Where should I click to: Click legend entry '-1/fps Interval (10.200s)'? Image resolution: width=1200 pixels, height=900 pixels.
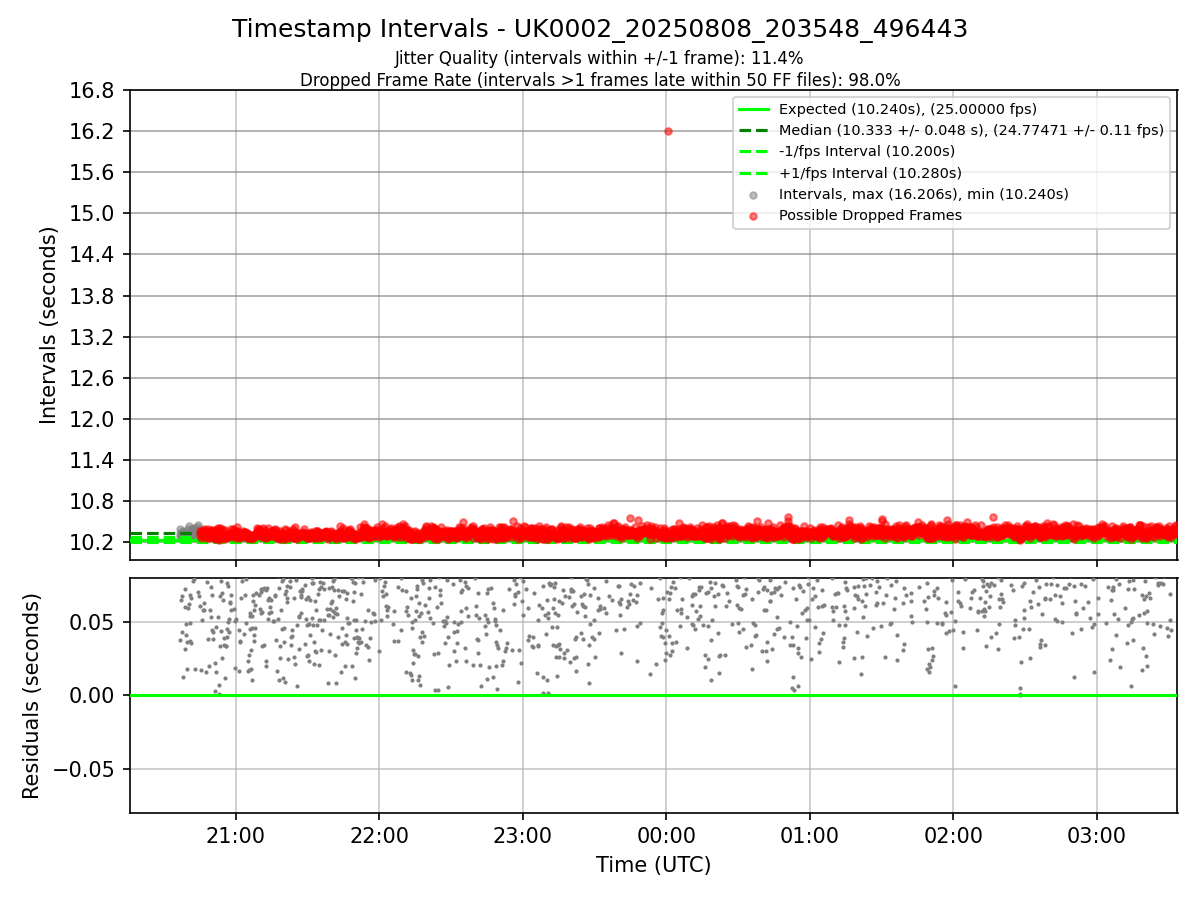867,151
